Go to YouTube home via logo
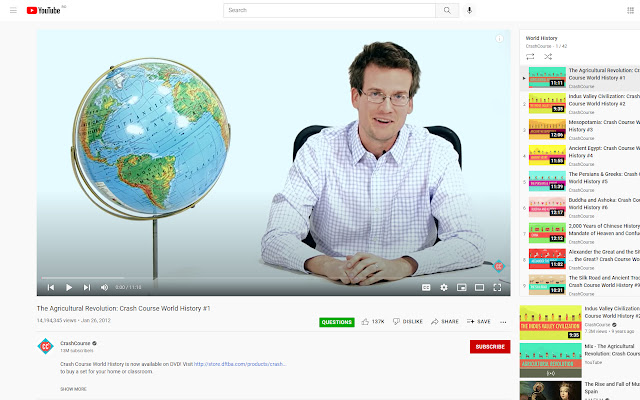This screenshot has width=640, height=400. click(44, 10)
